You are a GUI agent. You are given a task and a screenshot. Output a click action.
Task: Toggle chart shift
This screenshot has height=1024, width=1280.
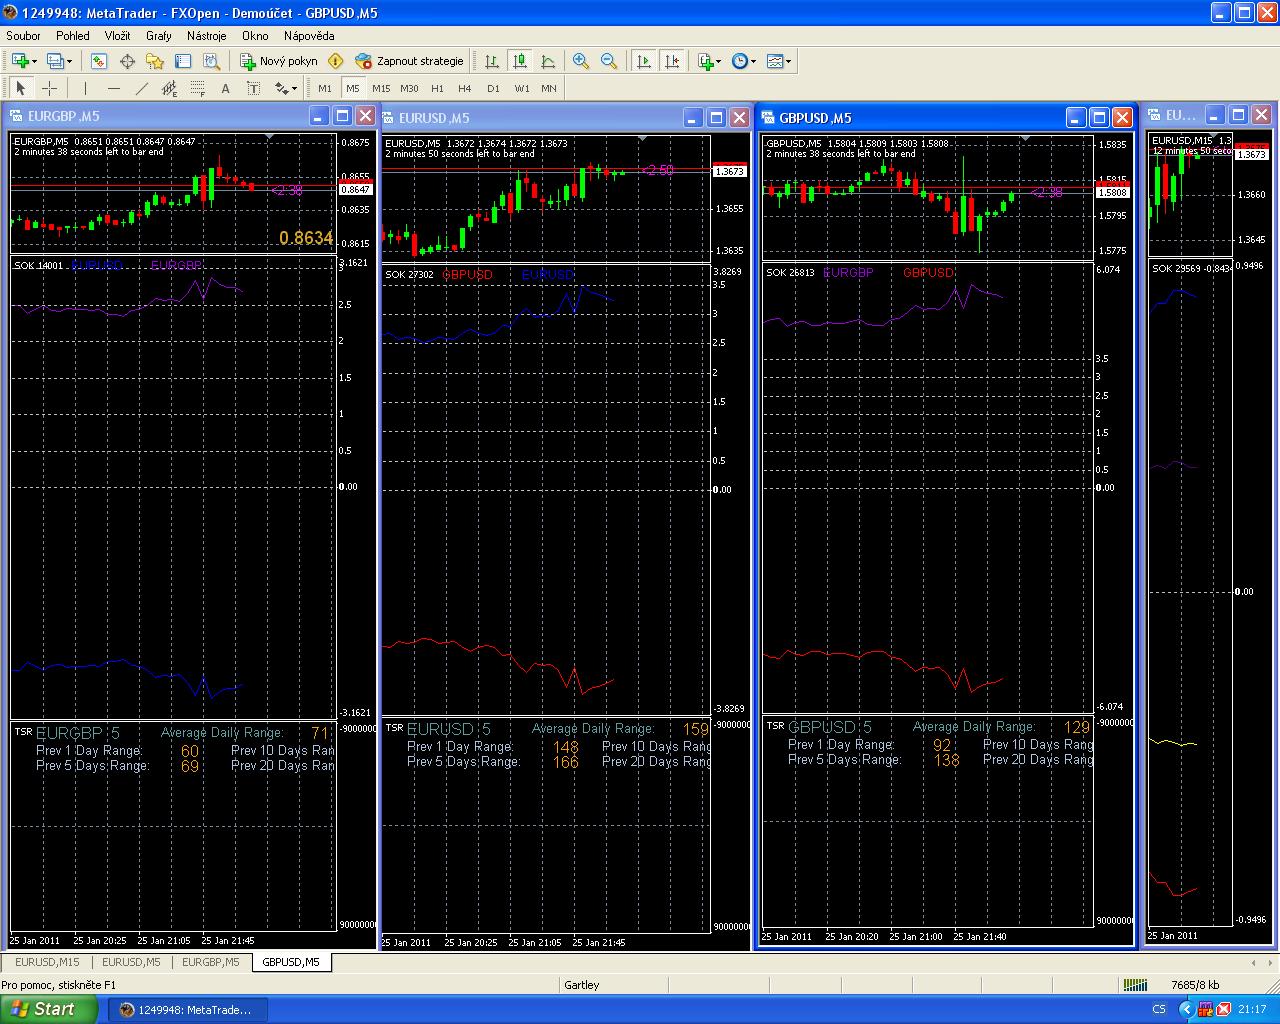[x=672, y=61]
